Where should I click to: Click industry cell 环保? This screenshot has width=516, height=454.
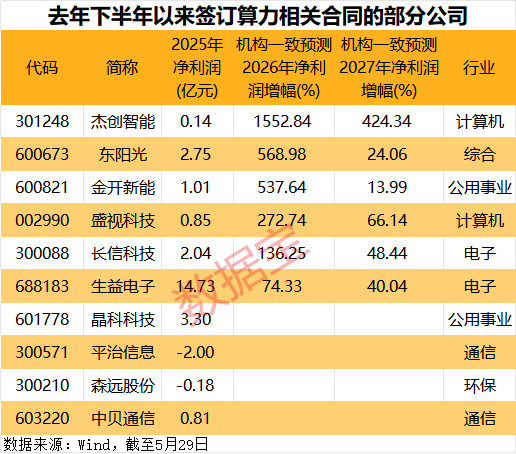click(x=479, y=385)
